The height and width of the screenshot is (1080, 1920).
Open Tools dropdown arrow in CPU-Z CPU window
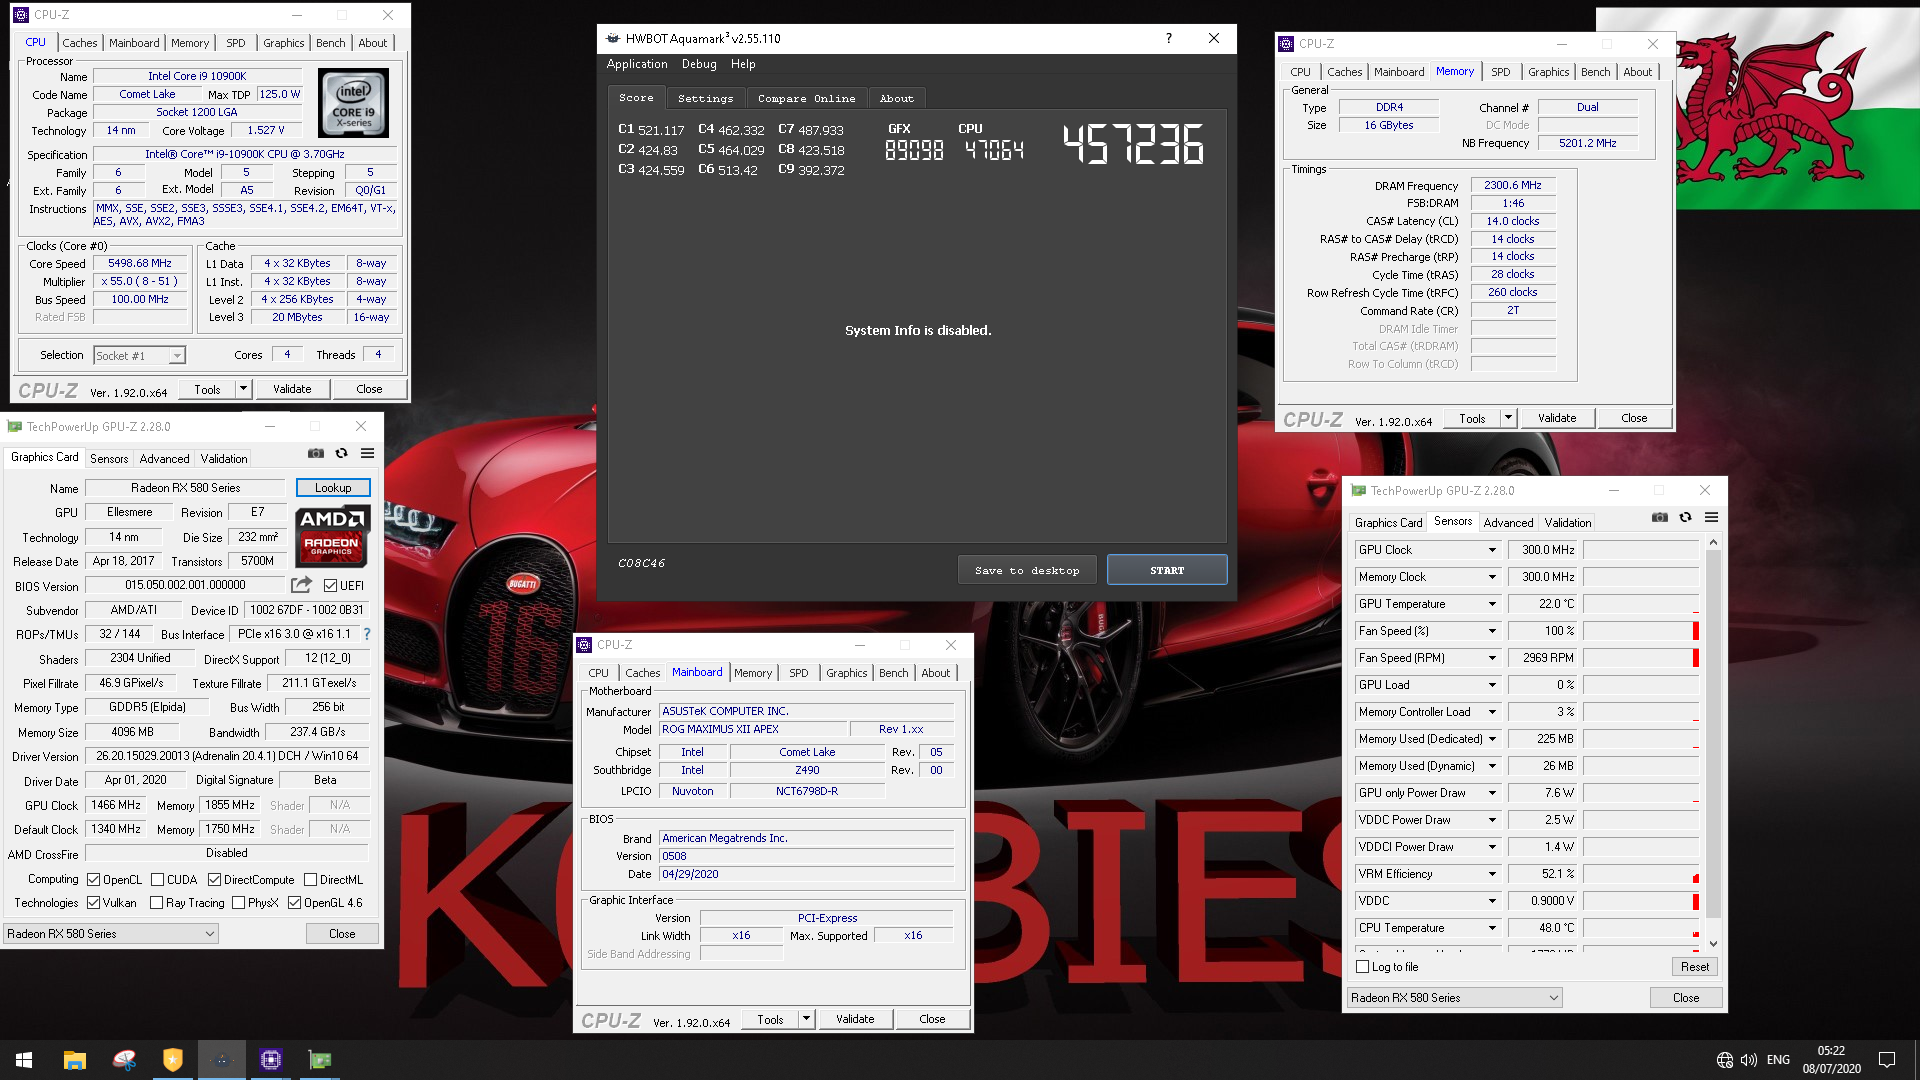(243, 389)
